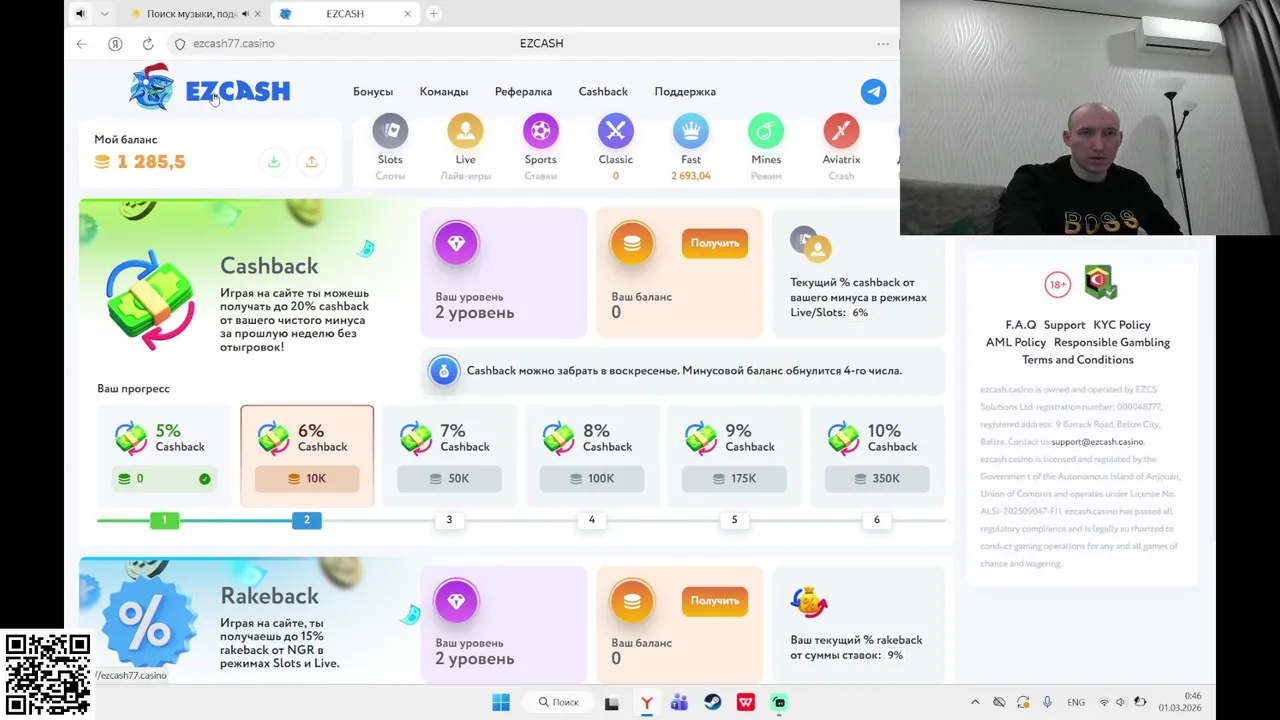Open the Terms and Conditions link

click(1078, 360)
